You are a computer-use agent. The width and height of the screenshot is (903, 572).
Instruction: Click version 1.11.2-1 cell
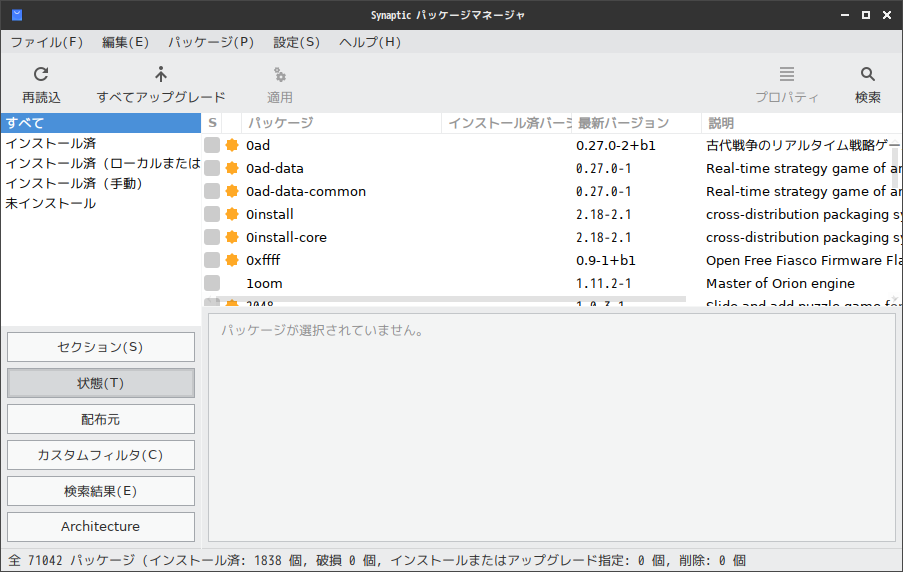pyautogui.click(x=604, y=283)
